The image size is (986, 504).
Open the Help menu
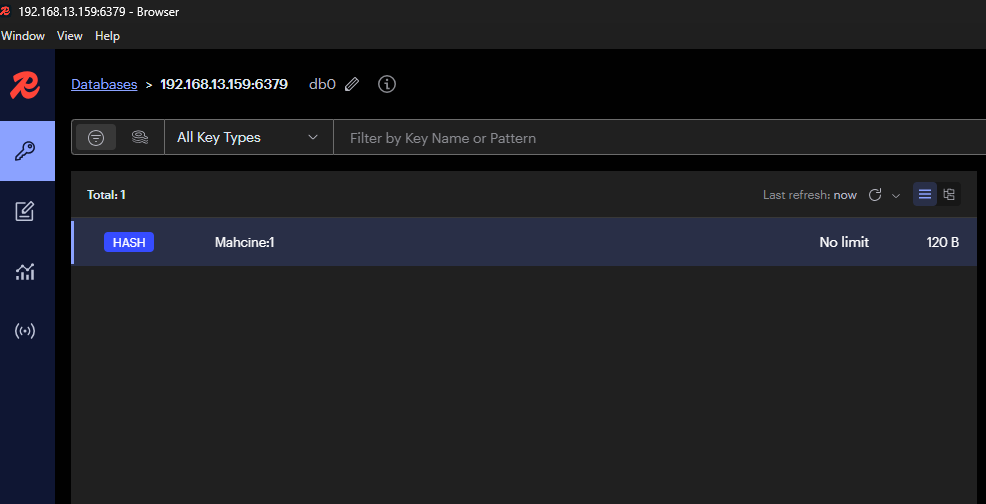tap(108, 36)
